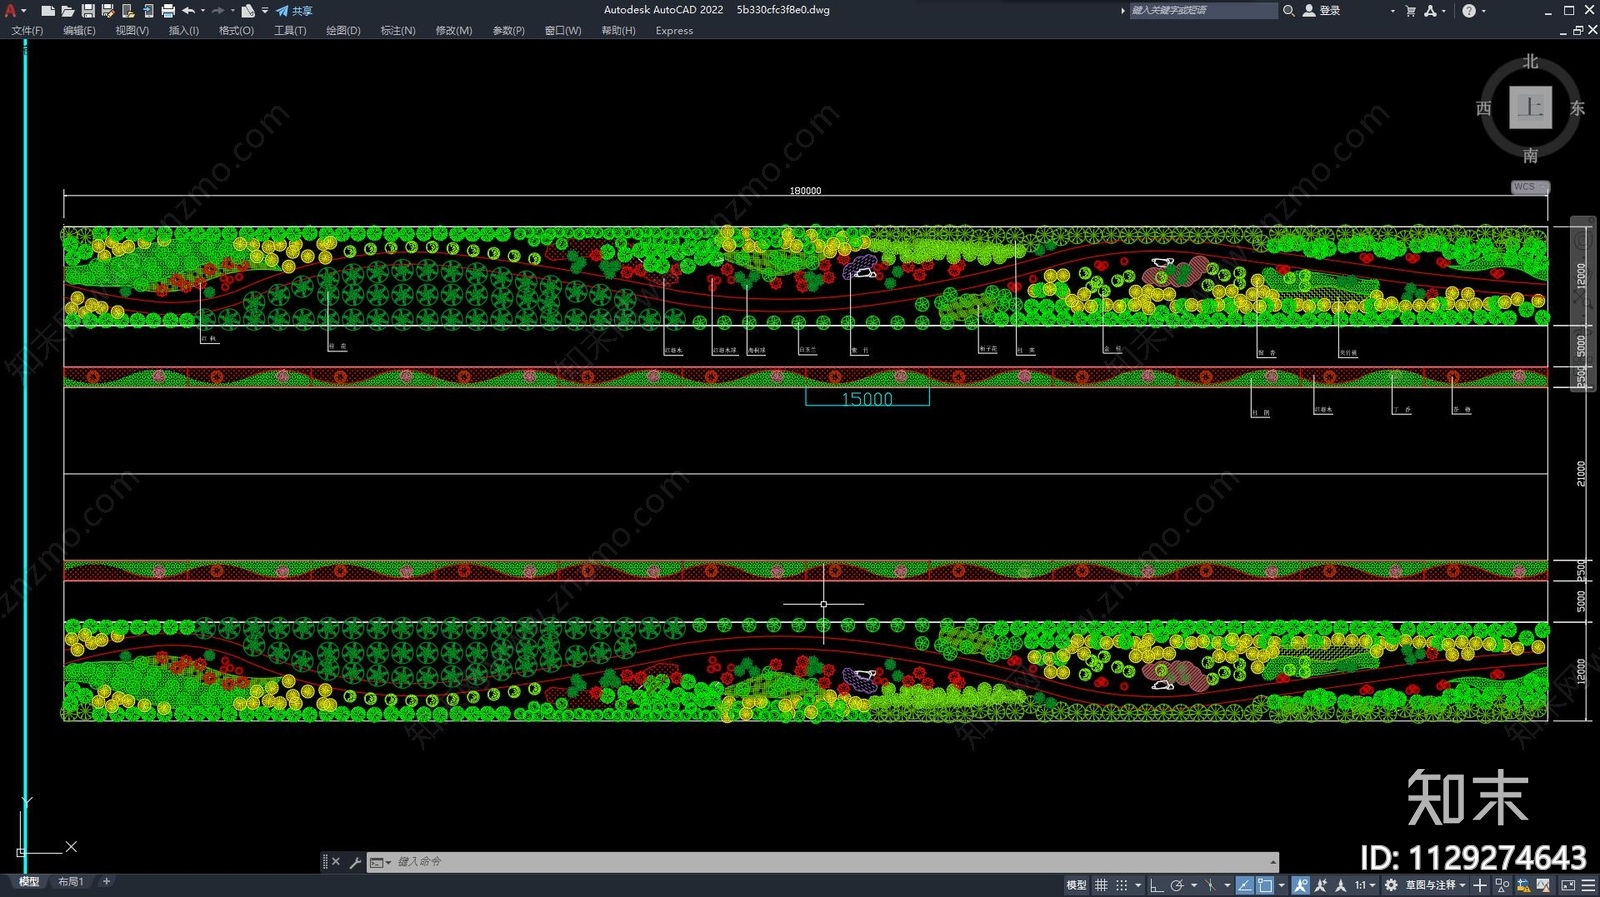Add a new layout with plus tab
The image size is (1600, 897).
click(x=106, y=882)
